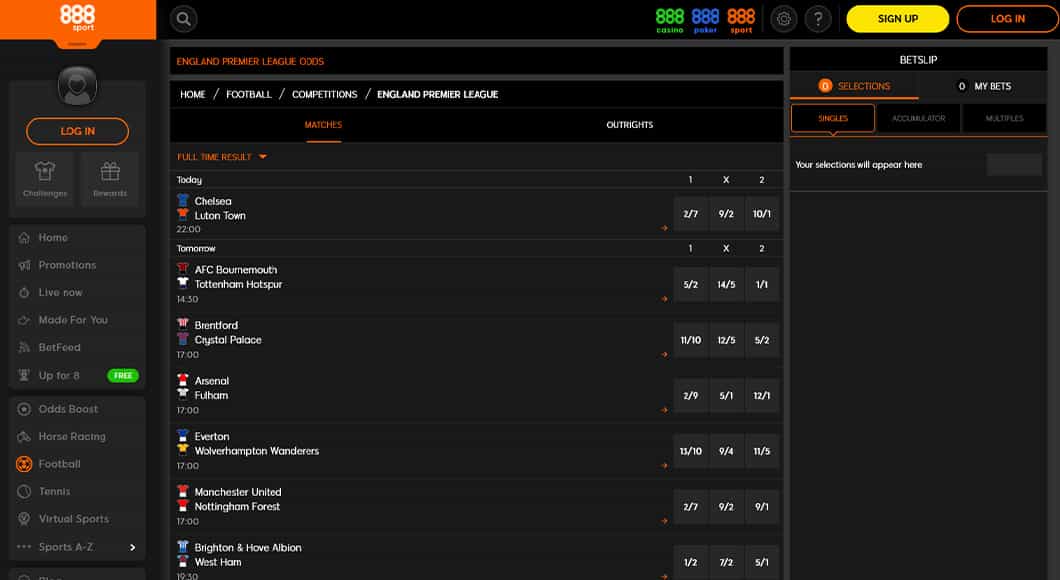This screenshot has width=1060, height=580.
Task: Open Up for 8 free game
Action: 78,375
